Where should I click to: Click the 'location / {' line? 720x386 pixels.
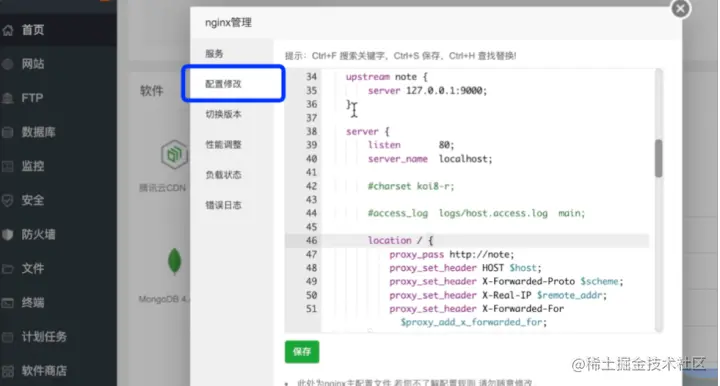400,241
